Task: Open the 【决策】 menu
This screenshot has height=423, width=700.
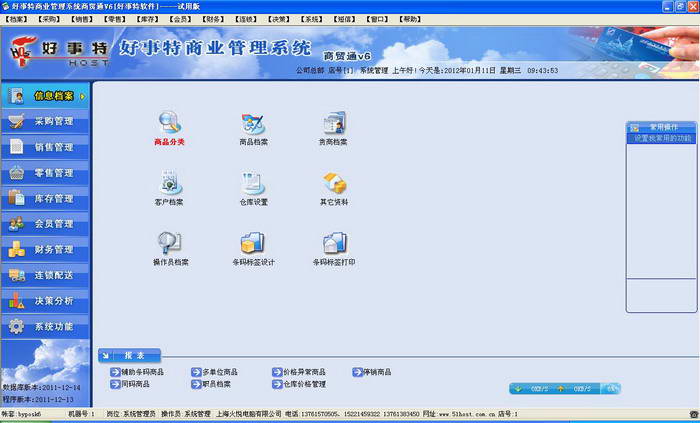Action: coord(279,19)
